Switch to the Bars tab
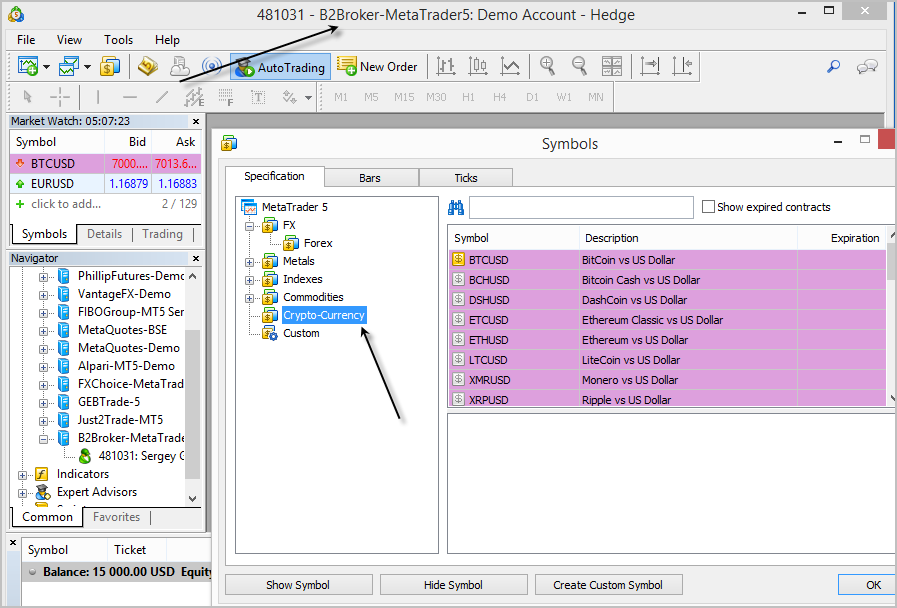 [x=370, y=178]
